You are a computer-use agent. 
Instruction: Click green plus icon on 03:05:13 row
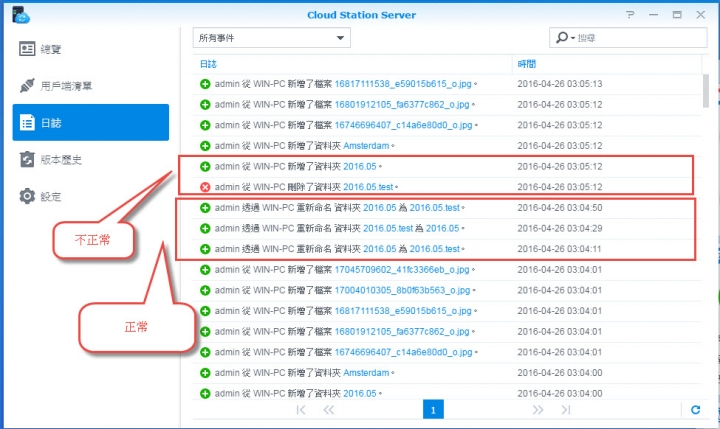pyautogui.click(x=205, y=84)
